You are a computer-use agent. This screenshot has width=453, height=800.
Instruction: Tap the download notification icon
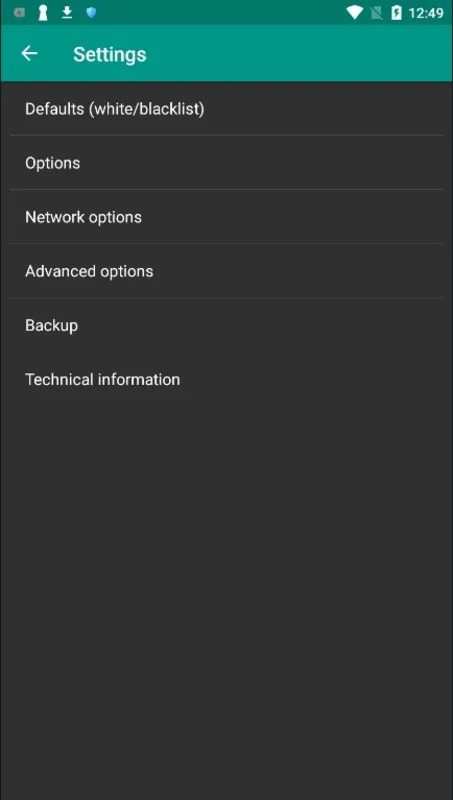coord(67,13)
